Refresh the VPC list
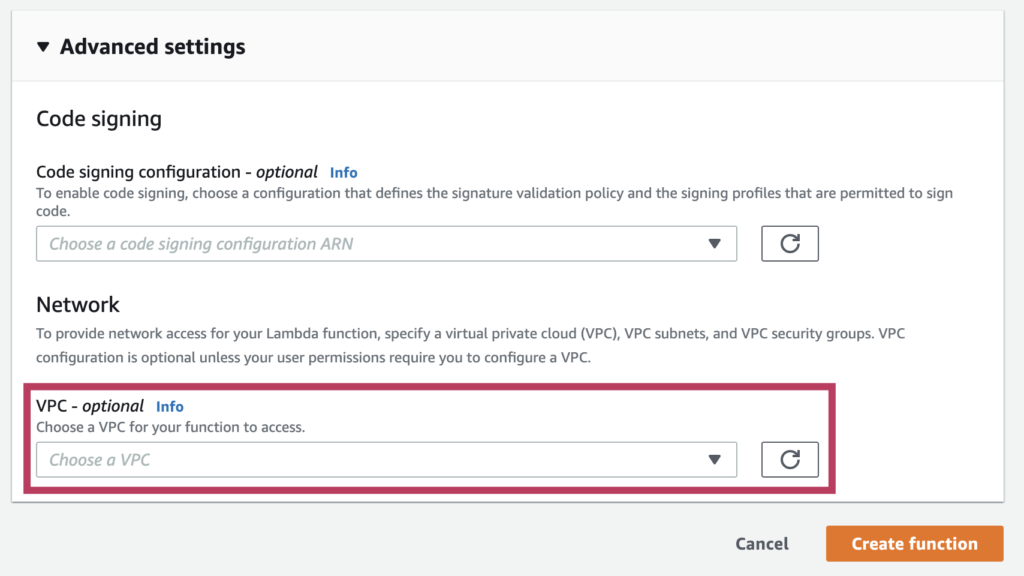This screenshot has height=576, width=1024. pyautogui.click(x=790, y=460)
